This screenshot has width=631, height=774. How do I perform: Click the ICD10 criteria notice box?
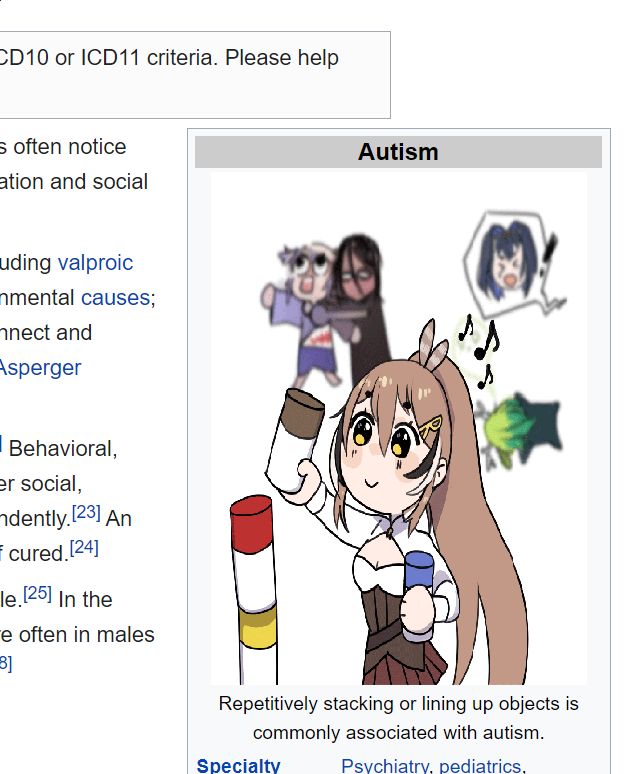[x=195, y=75]
